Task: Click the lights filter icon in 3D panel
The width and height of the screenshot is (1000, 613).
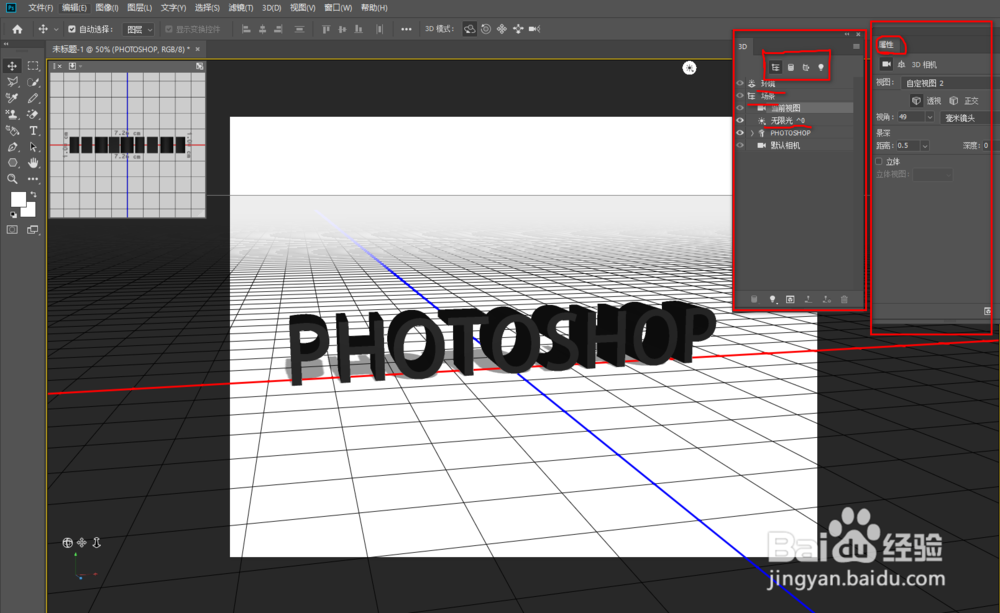Action: [822, 67]
